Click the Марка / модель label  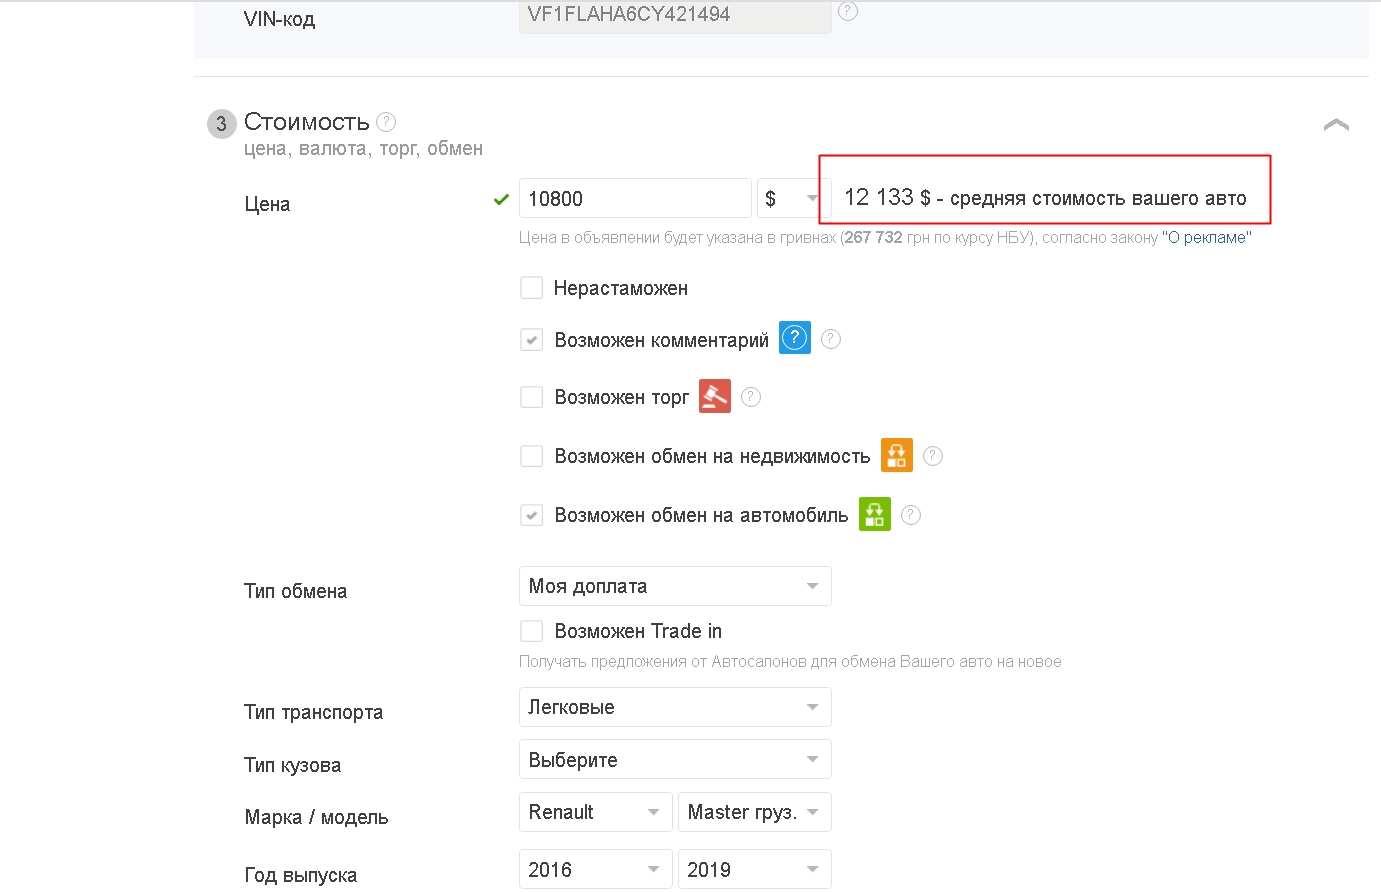click(316, 817)
